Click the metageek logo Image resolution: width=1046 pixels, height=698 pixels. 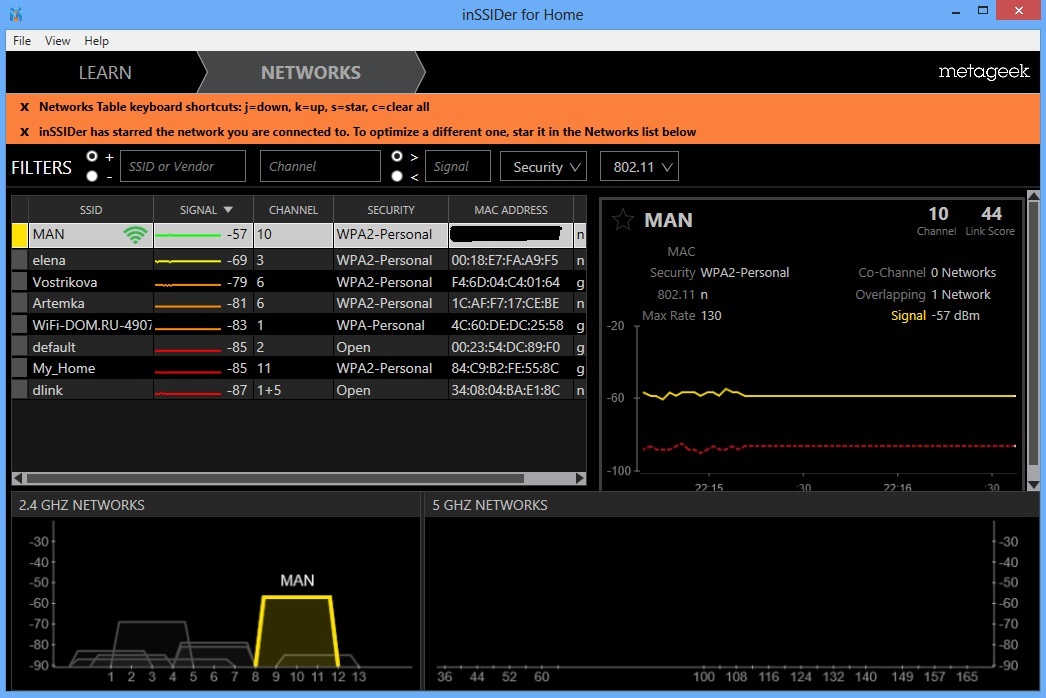(x=983, y=72)
